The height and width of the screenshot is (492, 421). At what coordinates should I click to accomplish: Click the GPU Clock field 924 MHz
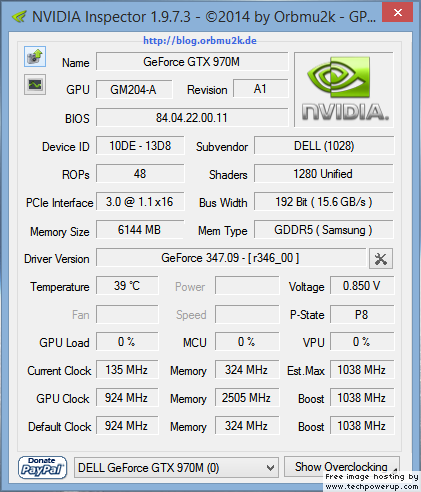(127, 398)
